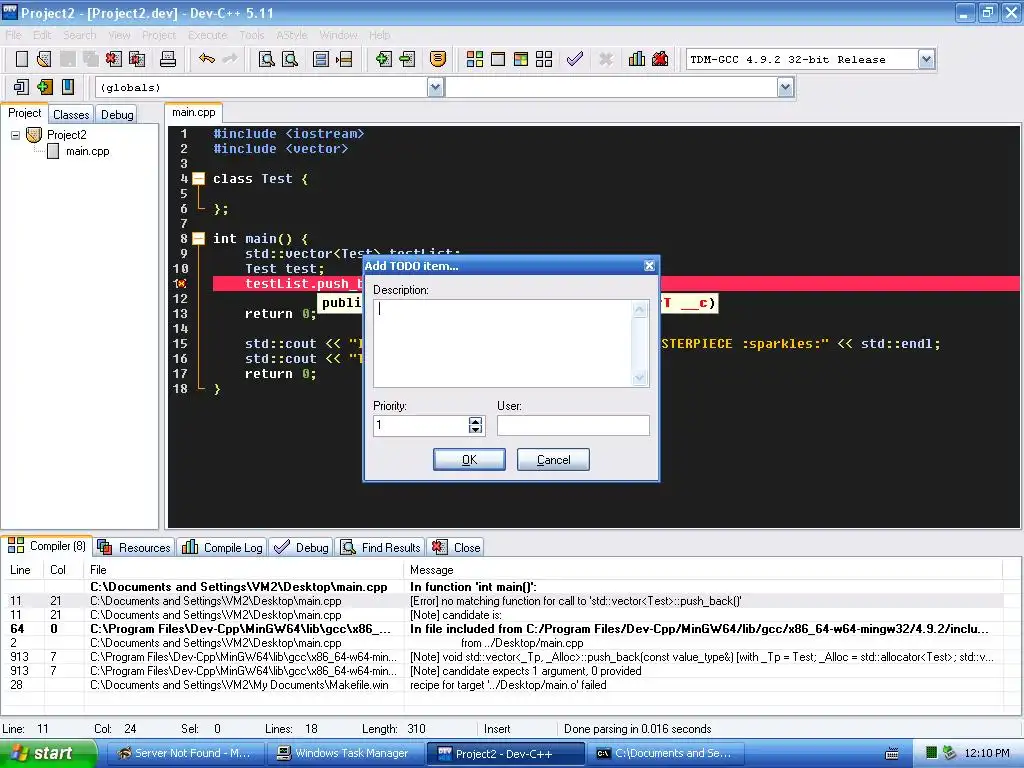Open the Tools menu
Image resolution: width=1024 pixels, height=768 pixels.
251,35
